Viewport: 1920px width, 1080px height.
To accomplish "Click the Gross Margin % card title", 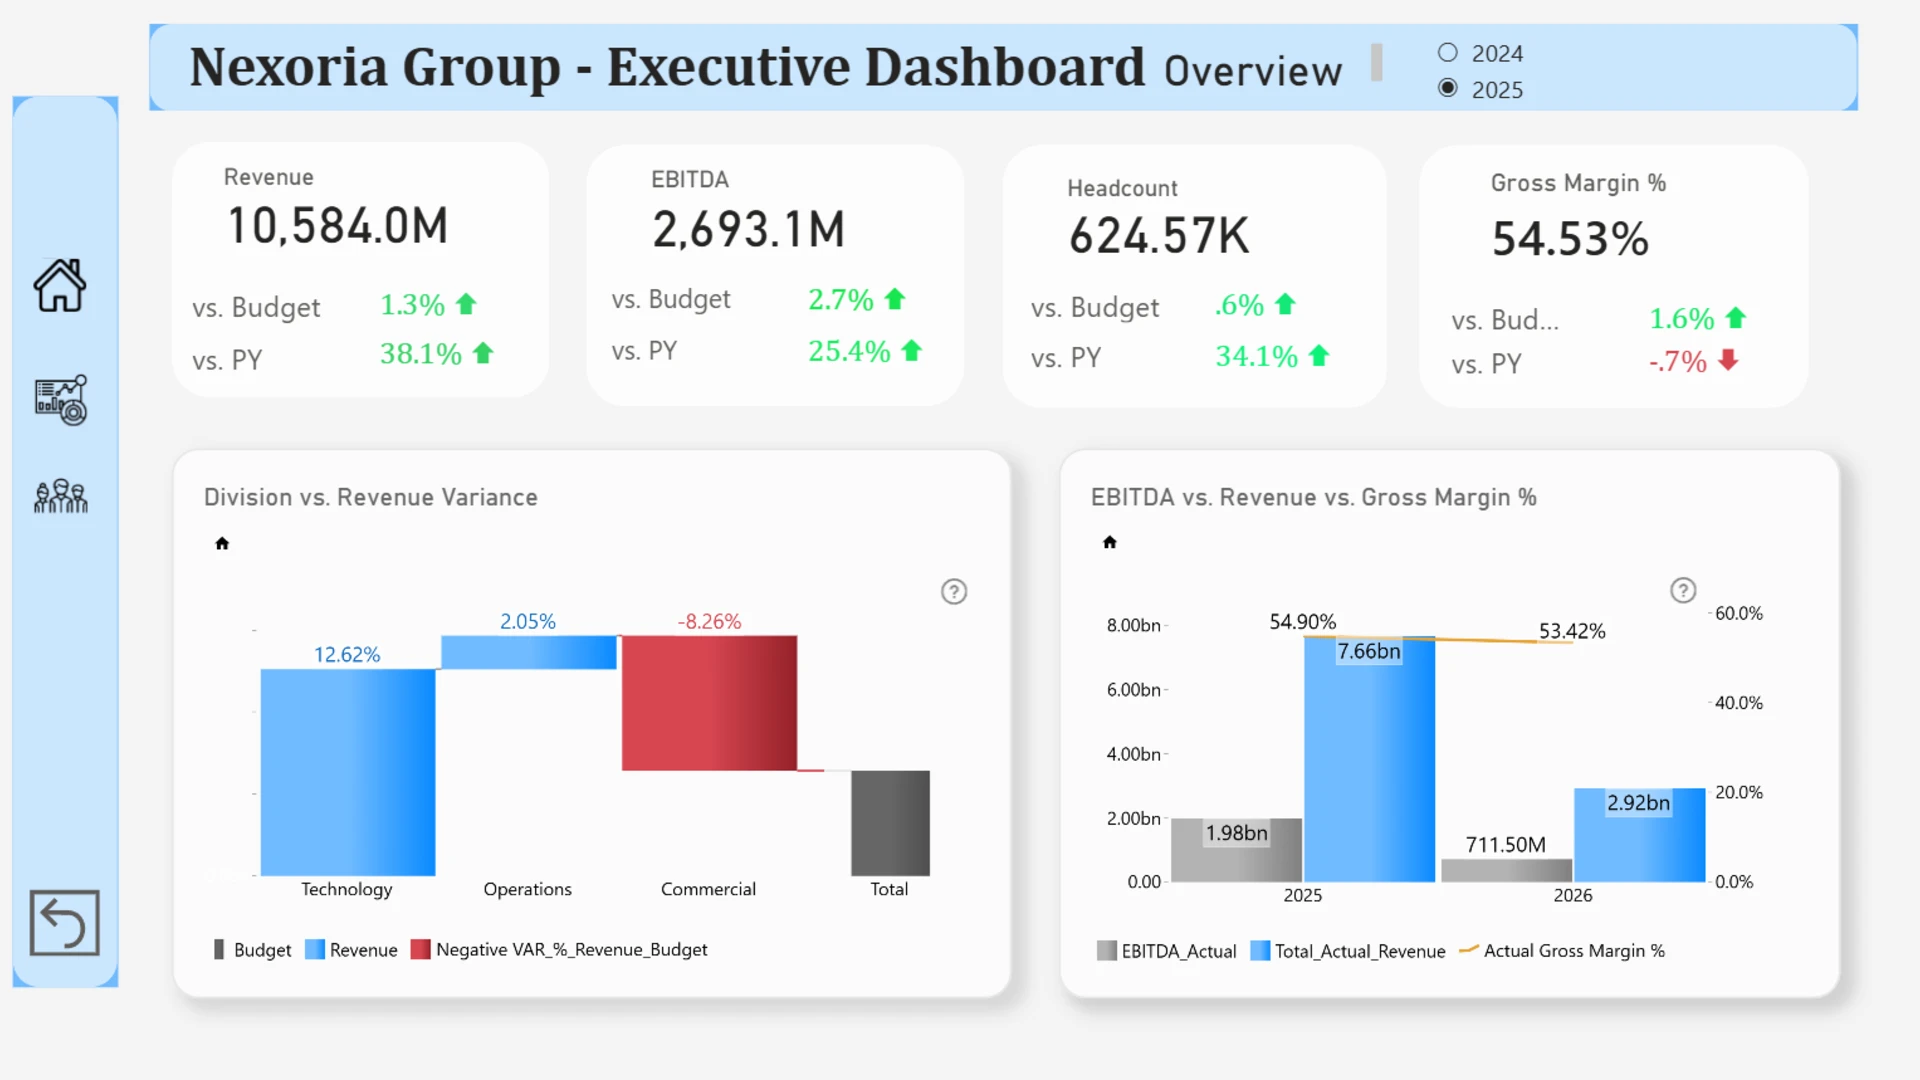I will (x=1577, y=183).
